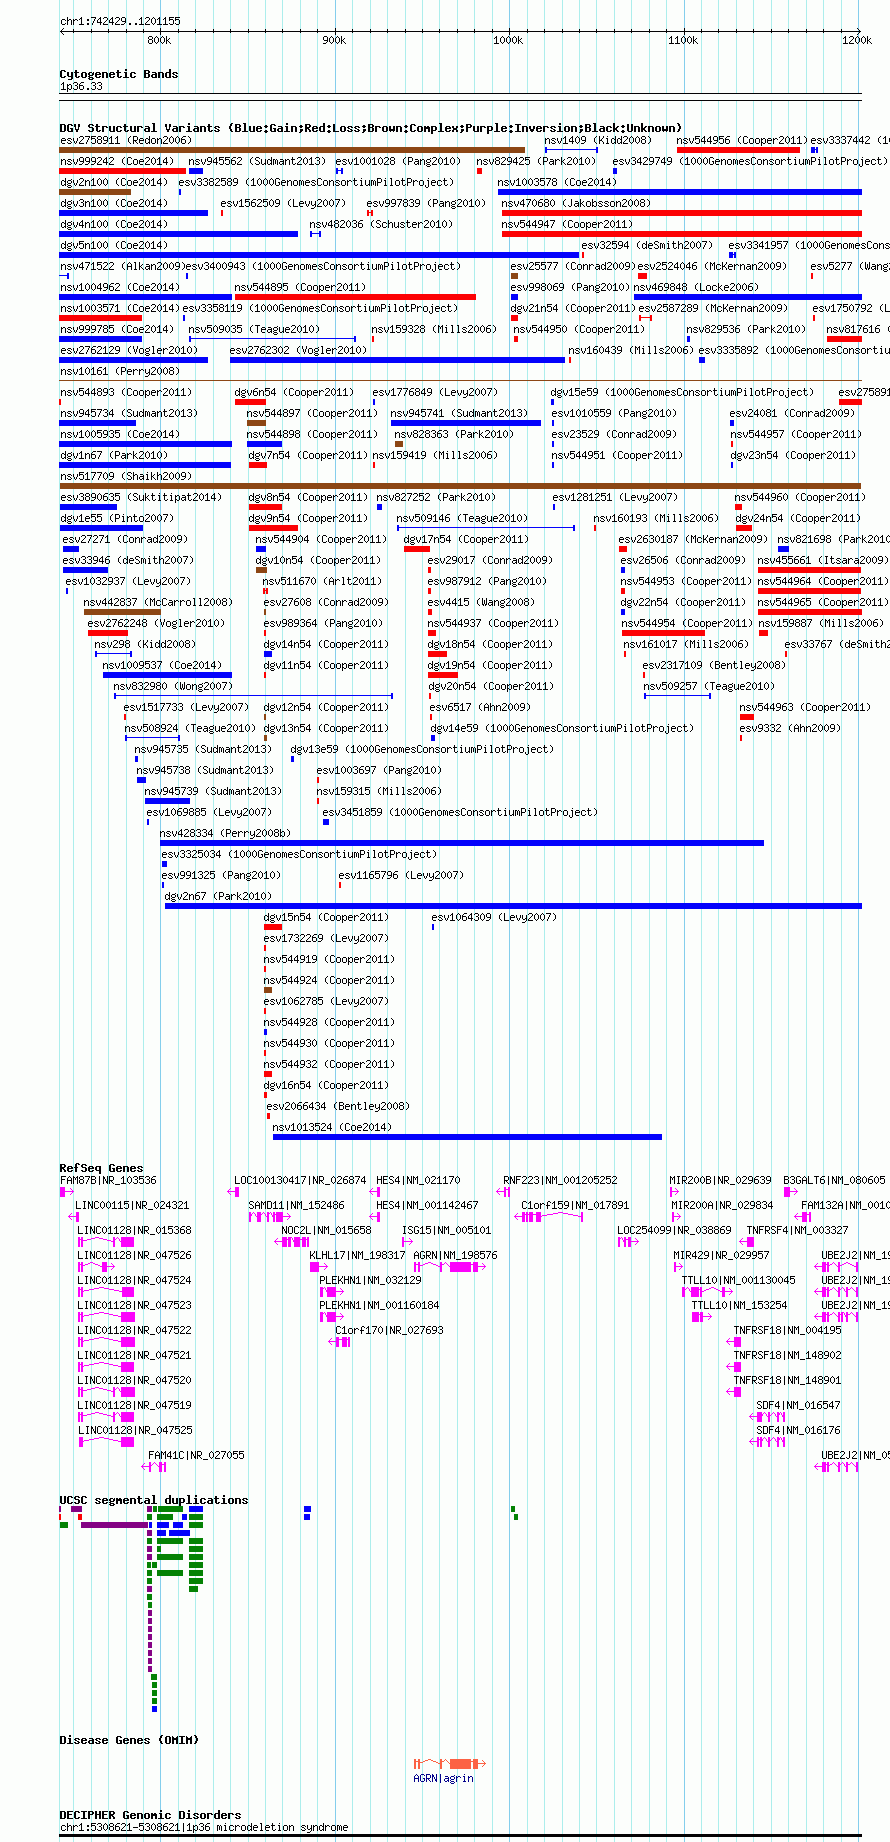Image resolution: width=890 pixels, height=1842 pixels.
Task: Select variant dgv2n67 (Park2010)
Action: (x=218, y=896)
